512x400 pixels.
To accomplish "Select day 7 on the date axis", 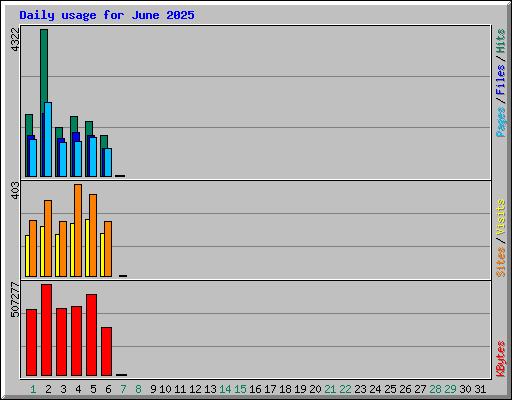I will tap(123, 389).
